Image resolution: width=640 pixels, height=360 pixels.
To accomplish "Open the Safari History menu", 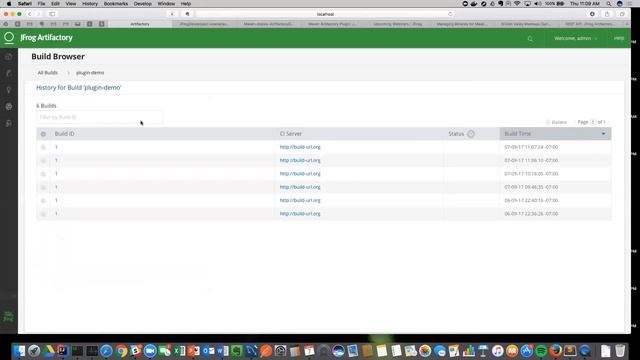I will point(90,4).
